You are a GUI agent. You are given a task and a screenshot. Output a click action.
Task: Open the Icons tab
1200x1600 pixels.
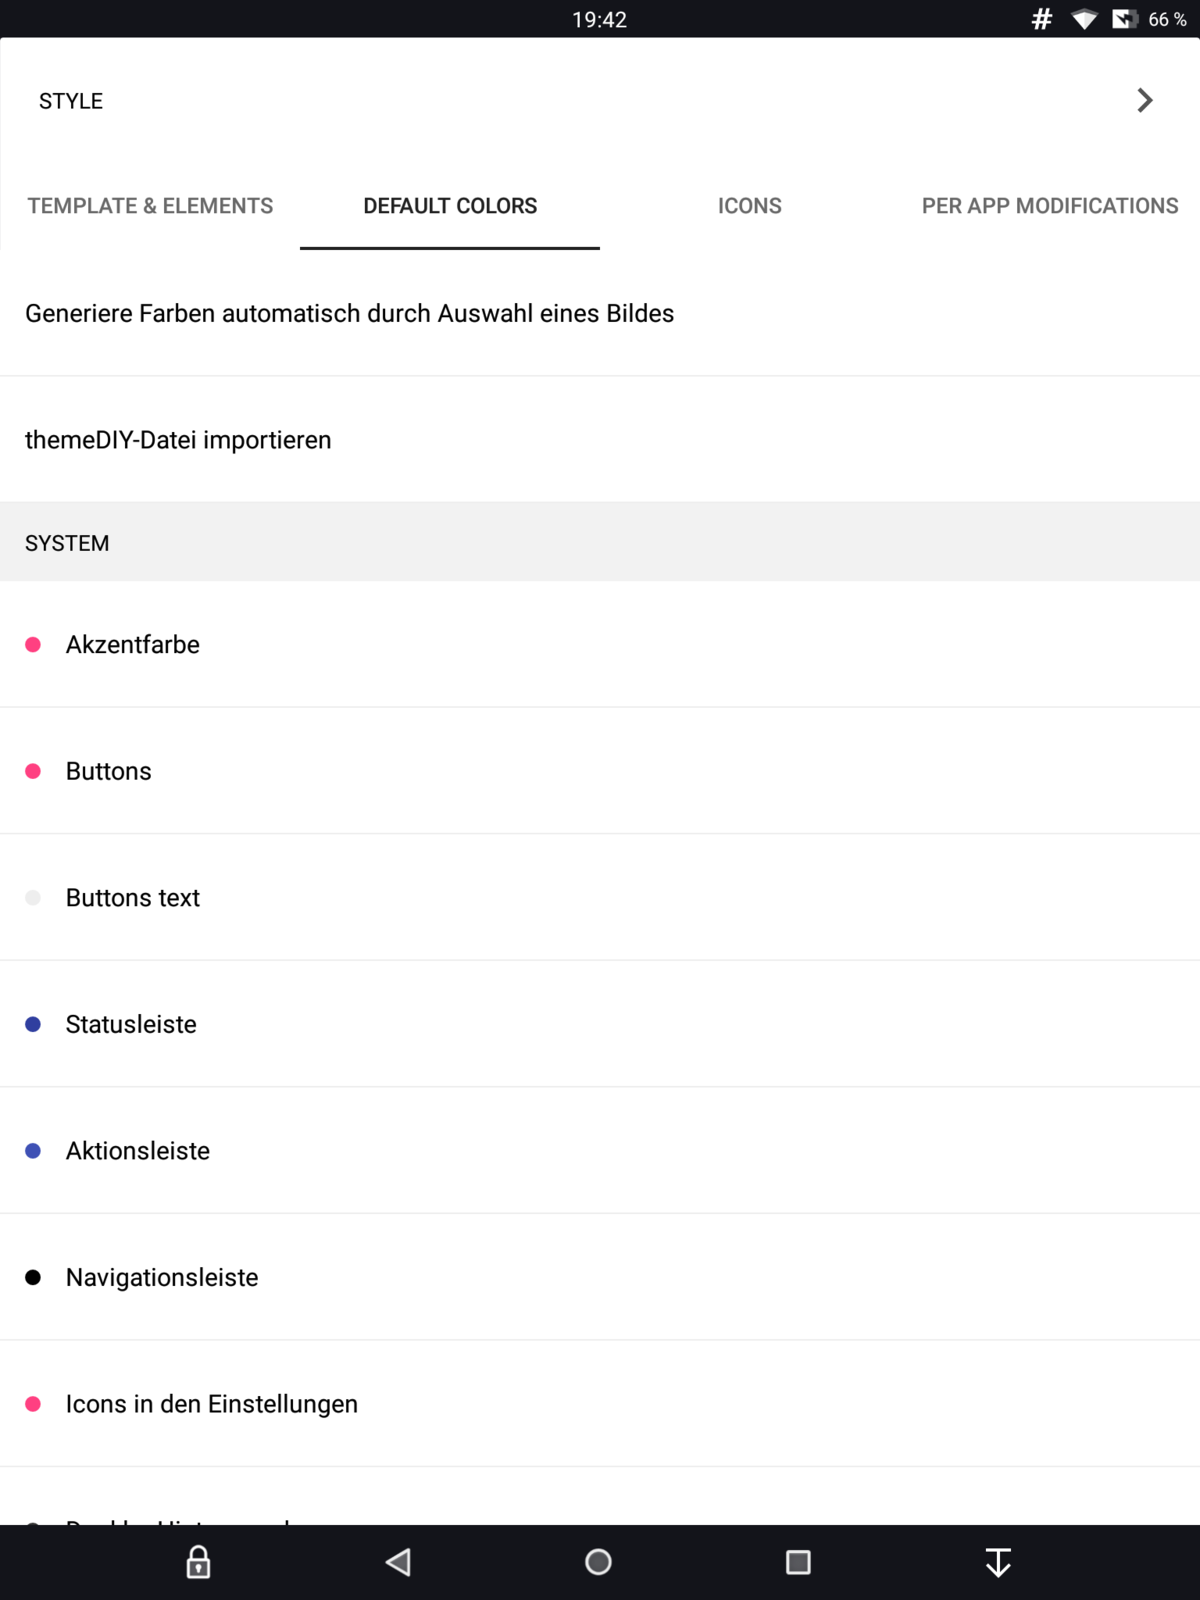click(x=750, y=206)
